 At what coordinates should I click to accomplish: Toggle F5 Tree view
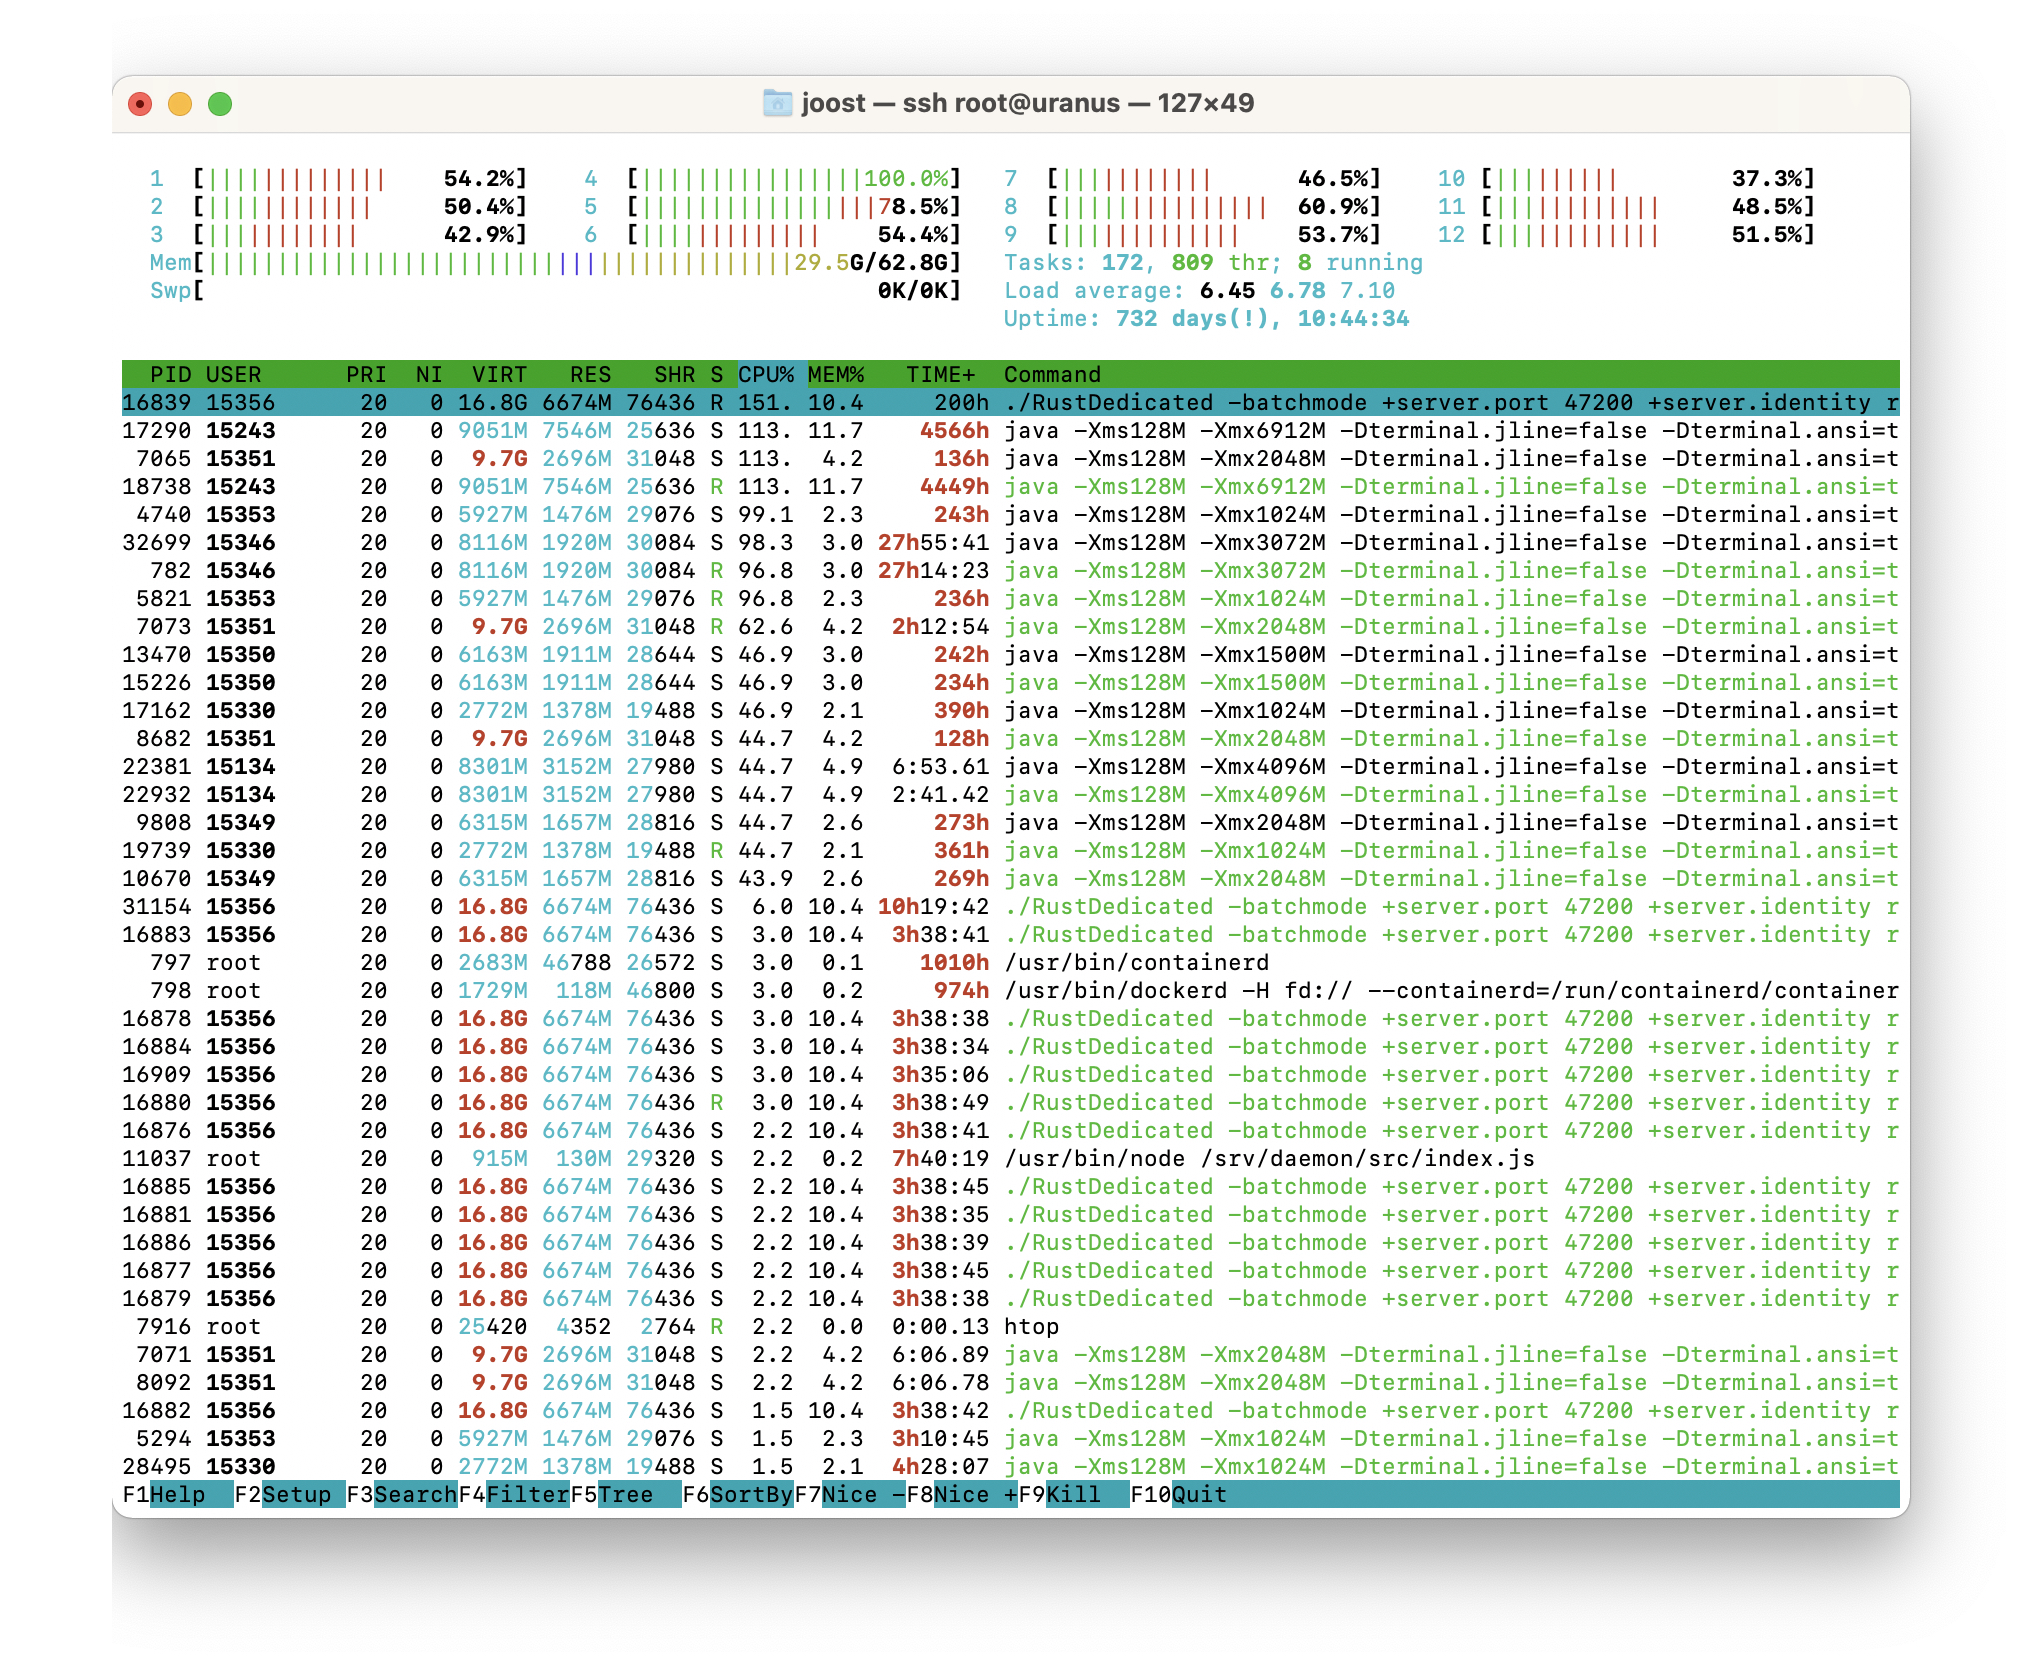pyautogui.click(x=625, y=1494)
